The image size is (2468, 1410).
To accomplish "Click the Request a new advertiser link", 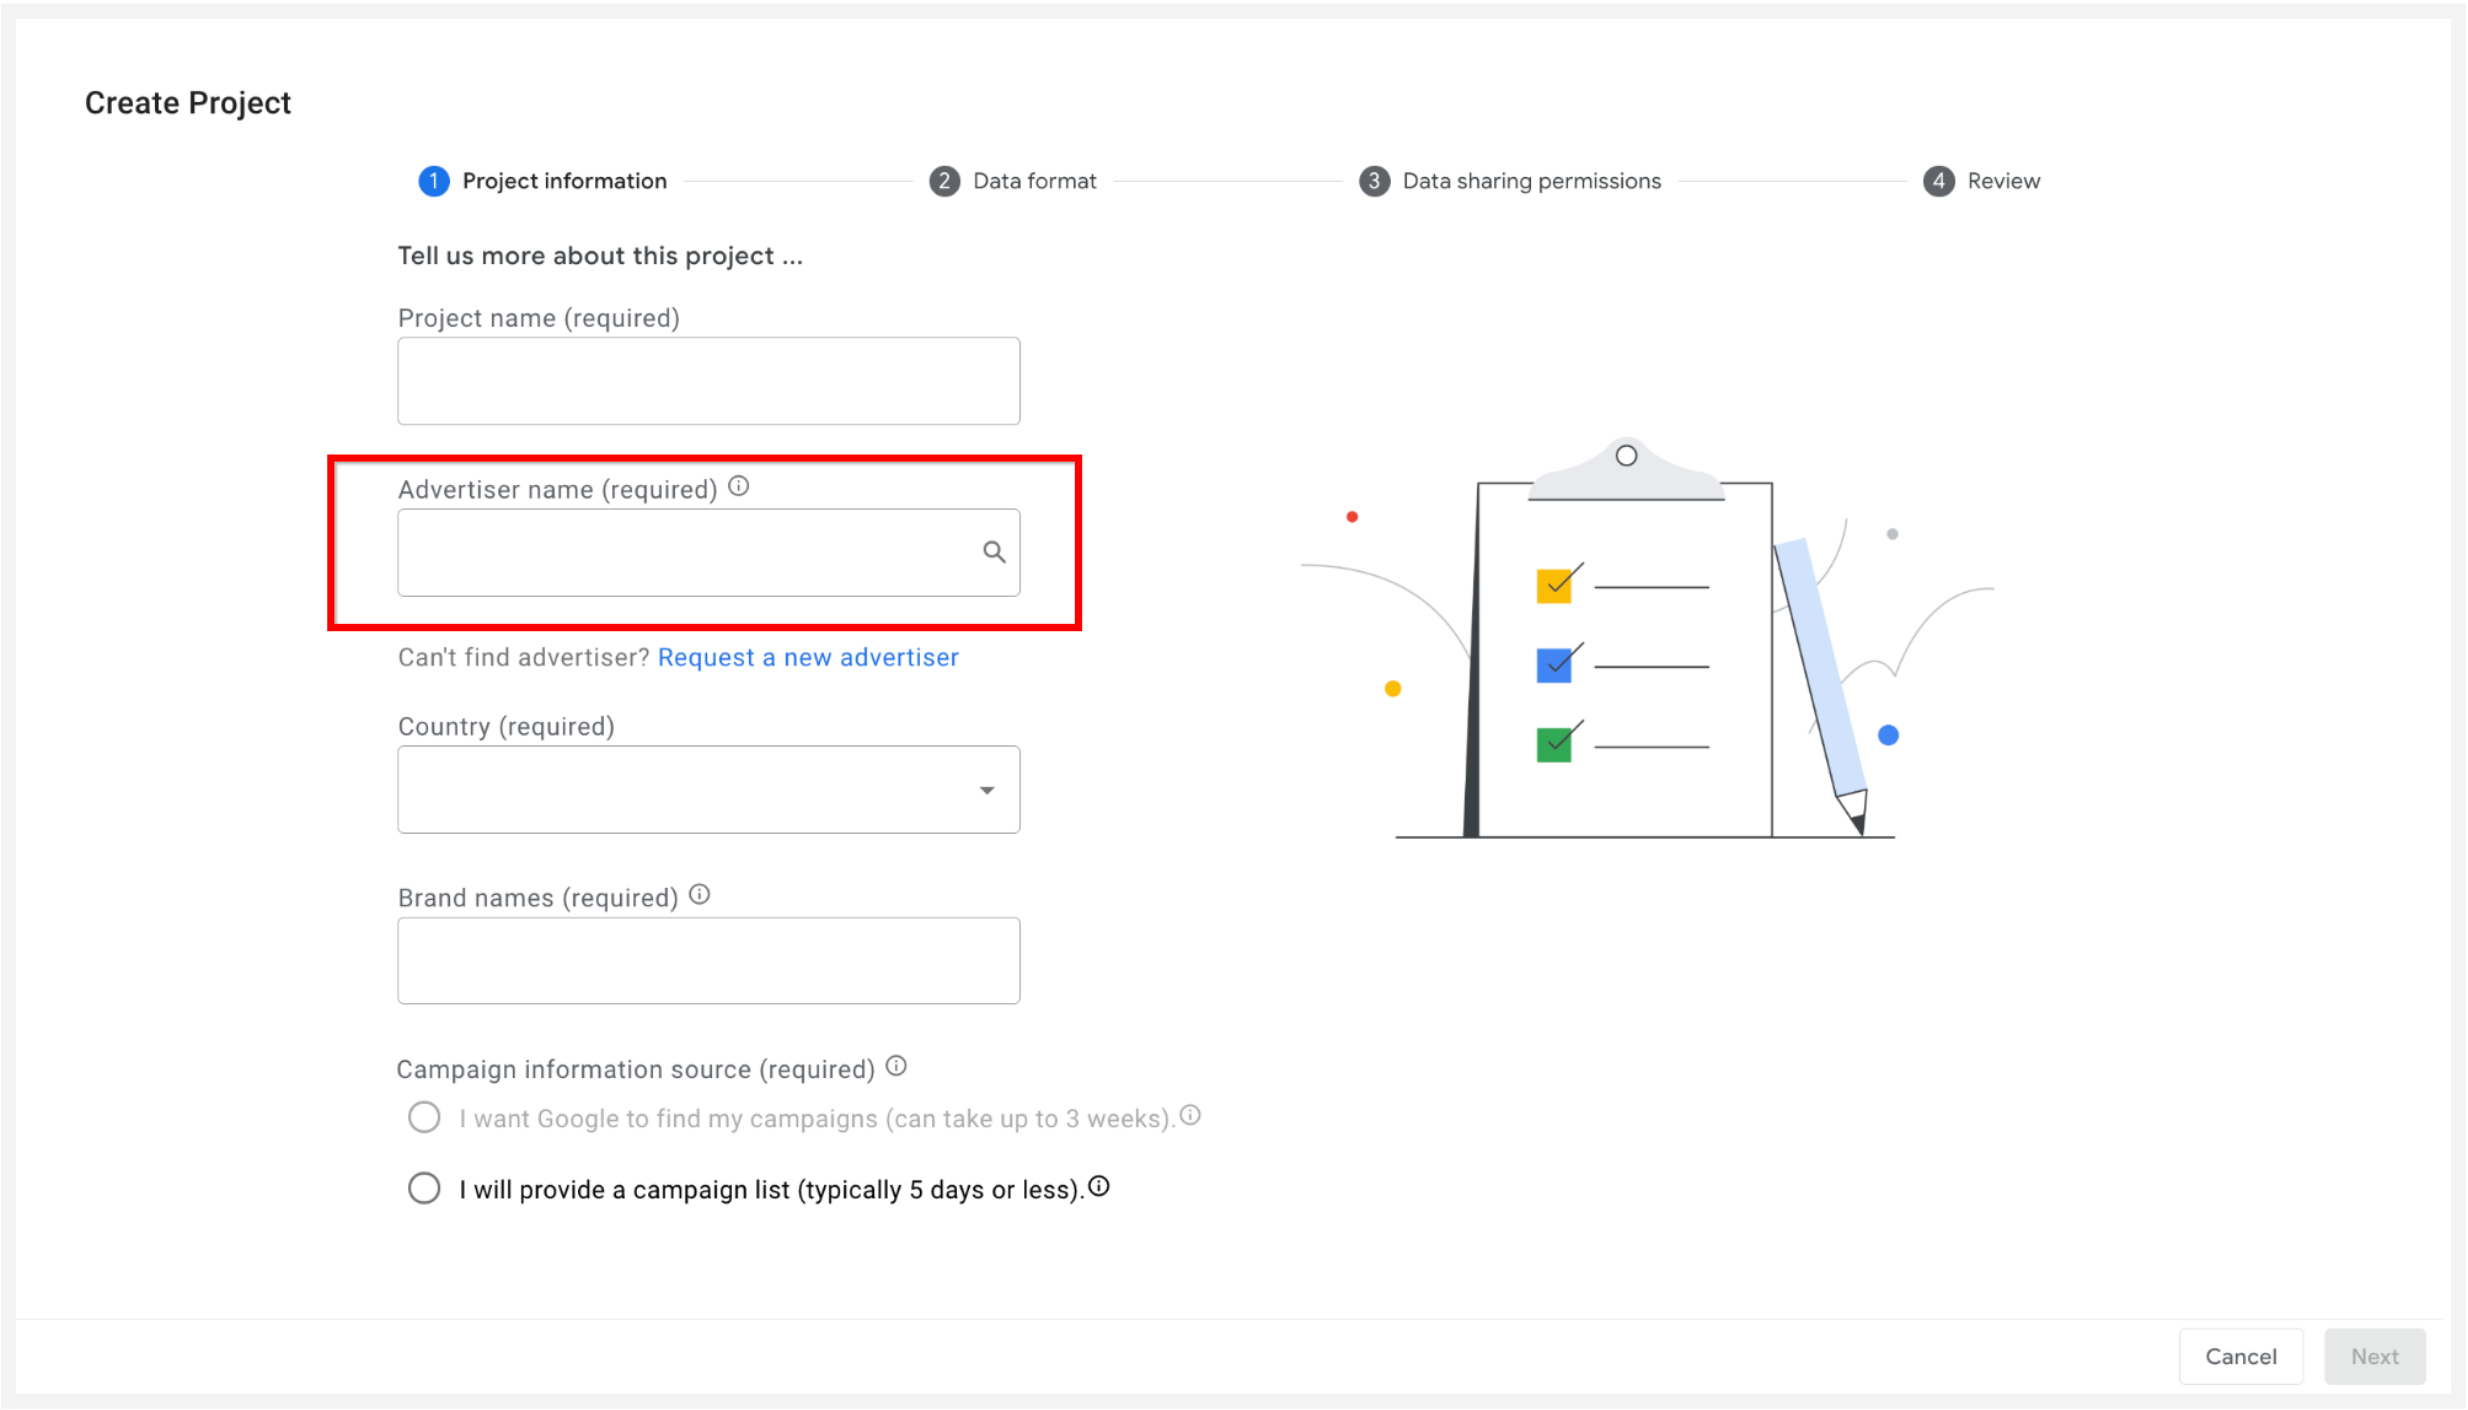I will click(808, 657).
